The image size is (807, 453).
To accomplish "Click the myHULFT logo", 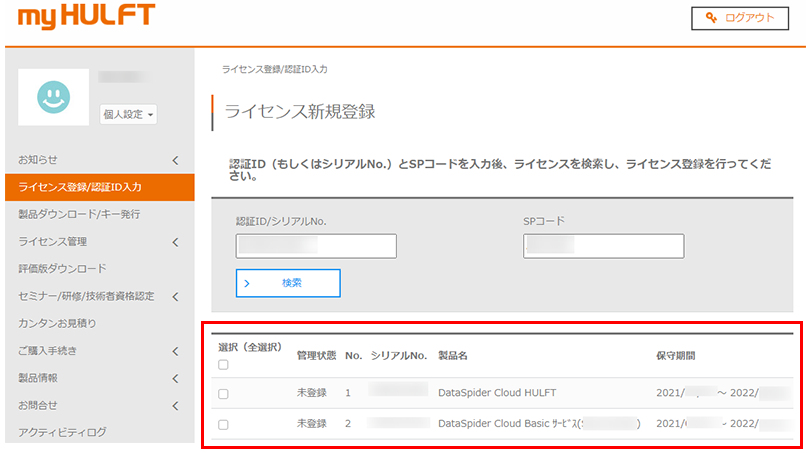I will pos(85,18).
